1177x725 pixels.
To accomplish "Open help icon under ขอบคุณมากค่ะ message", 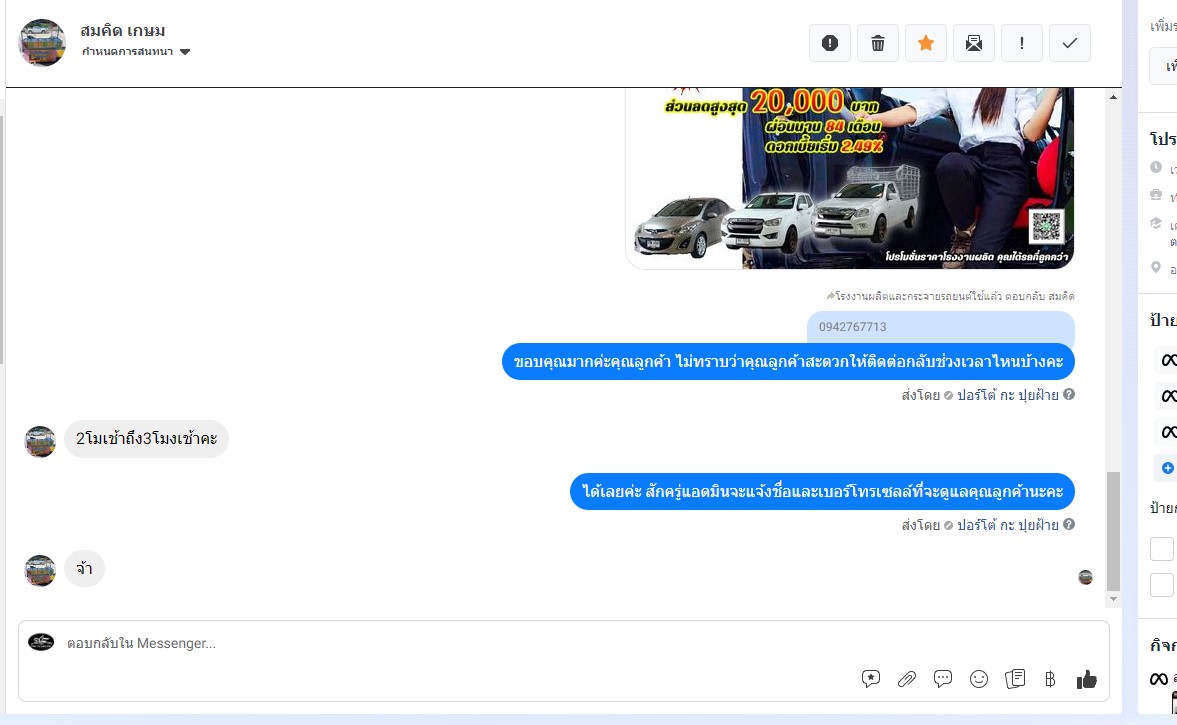I will 1069,394.
